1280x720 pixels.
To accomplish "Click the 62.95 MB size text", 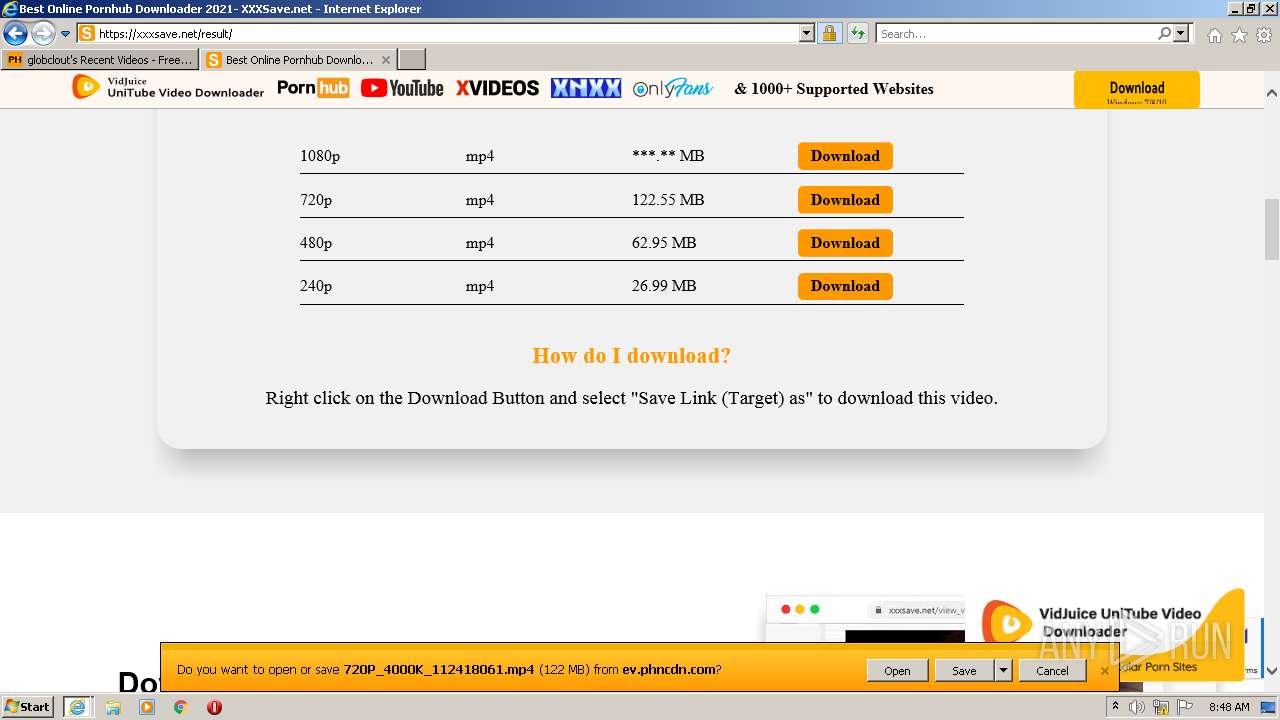I will point(664,243).
